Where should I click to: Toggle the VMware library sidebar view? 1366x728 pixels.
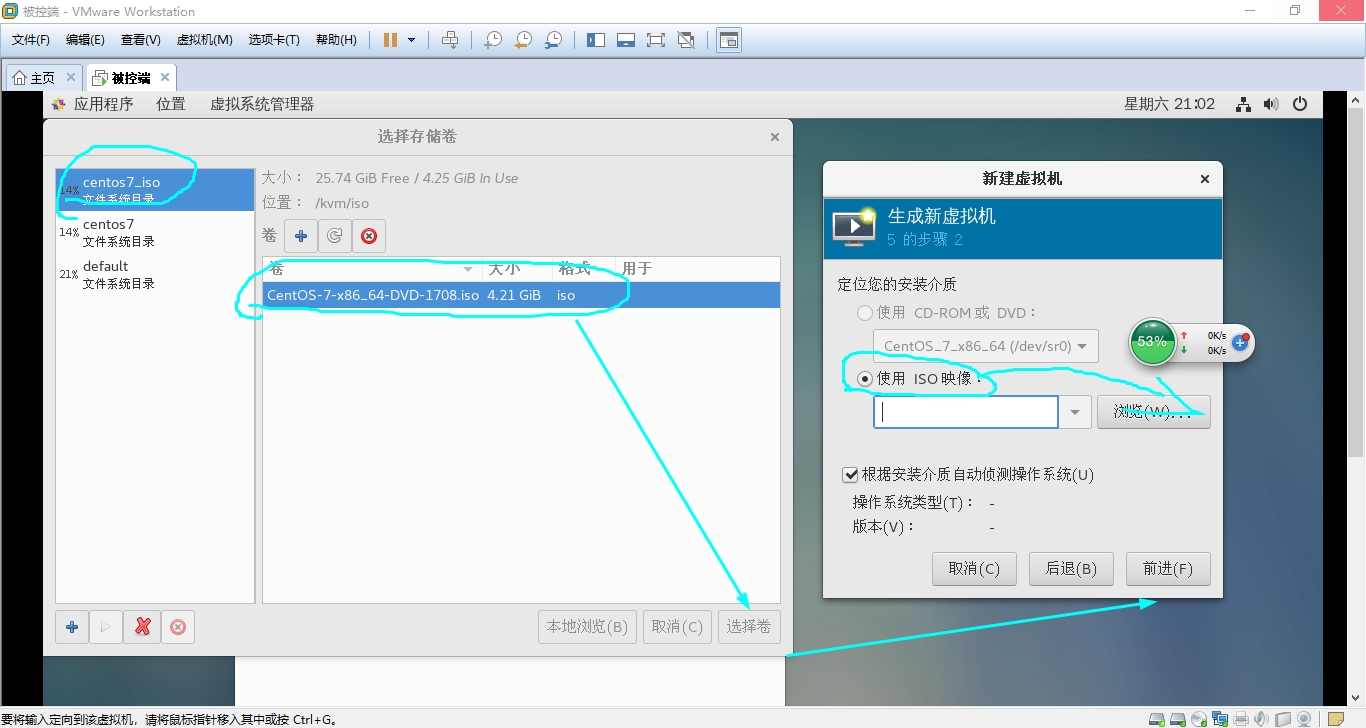click(596, 40)
